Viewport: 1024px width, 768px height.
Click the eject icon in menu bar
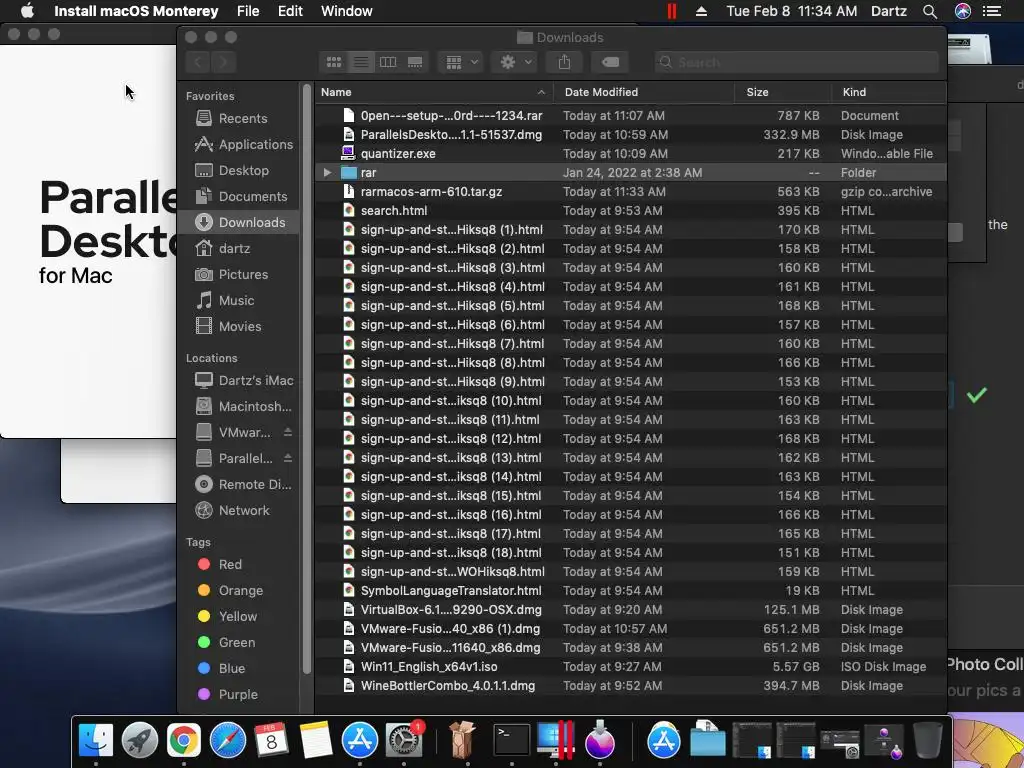(701, 11)
